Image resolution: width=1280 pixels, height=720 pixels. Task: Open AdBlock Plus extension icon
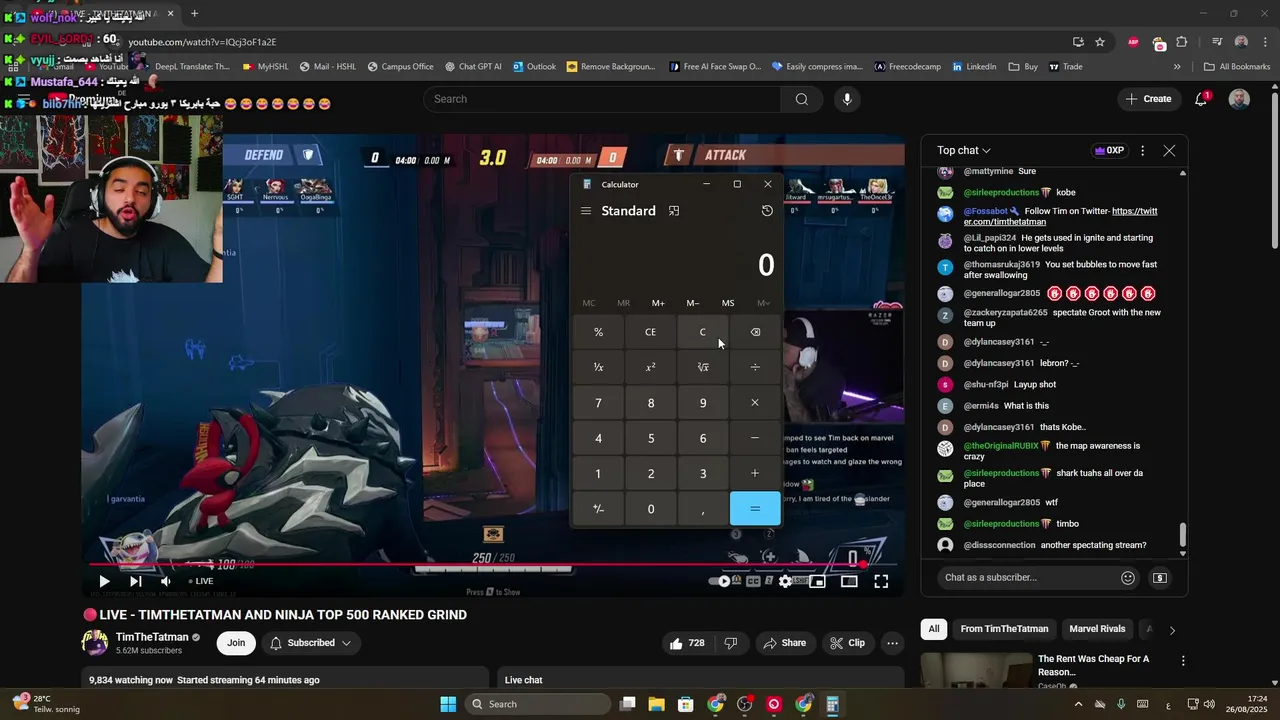(x=1133, y=42)
